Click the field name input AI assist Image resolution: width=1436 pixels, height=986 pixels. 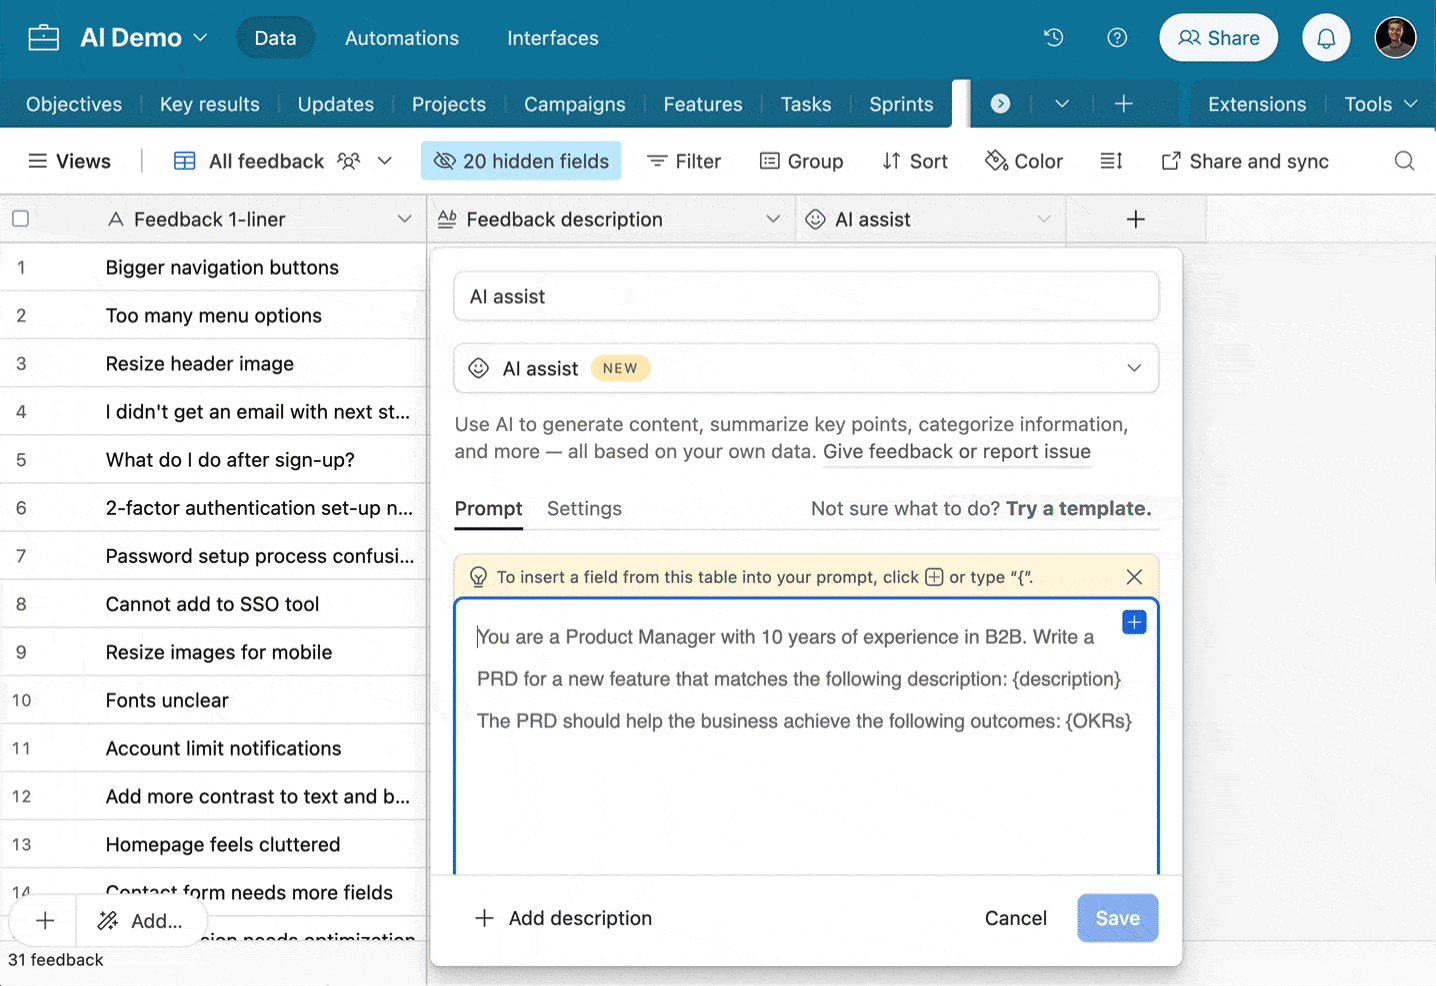806,296
